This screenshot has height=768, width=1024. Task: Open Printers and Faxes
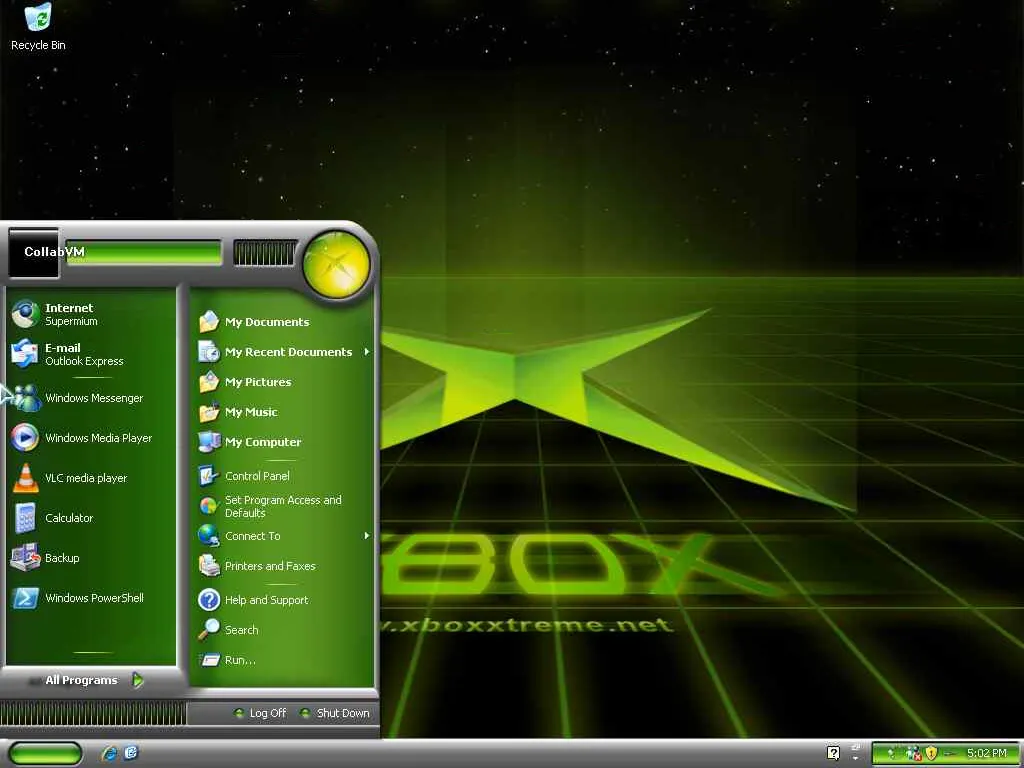(x=283, y=566)
